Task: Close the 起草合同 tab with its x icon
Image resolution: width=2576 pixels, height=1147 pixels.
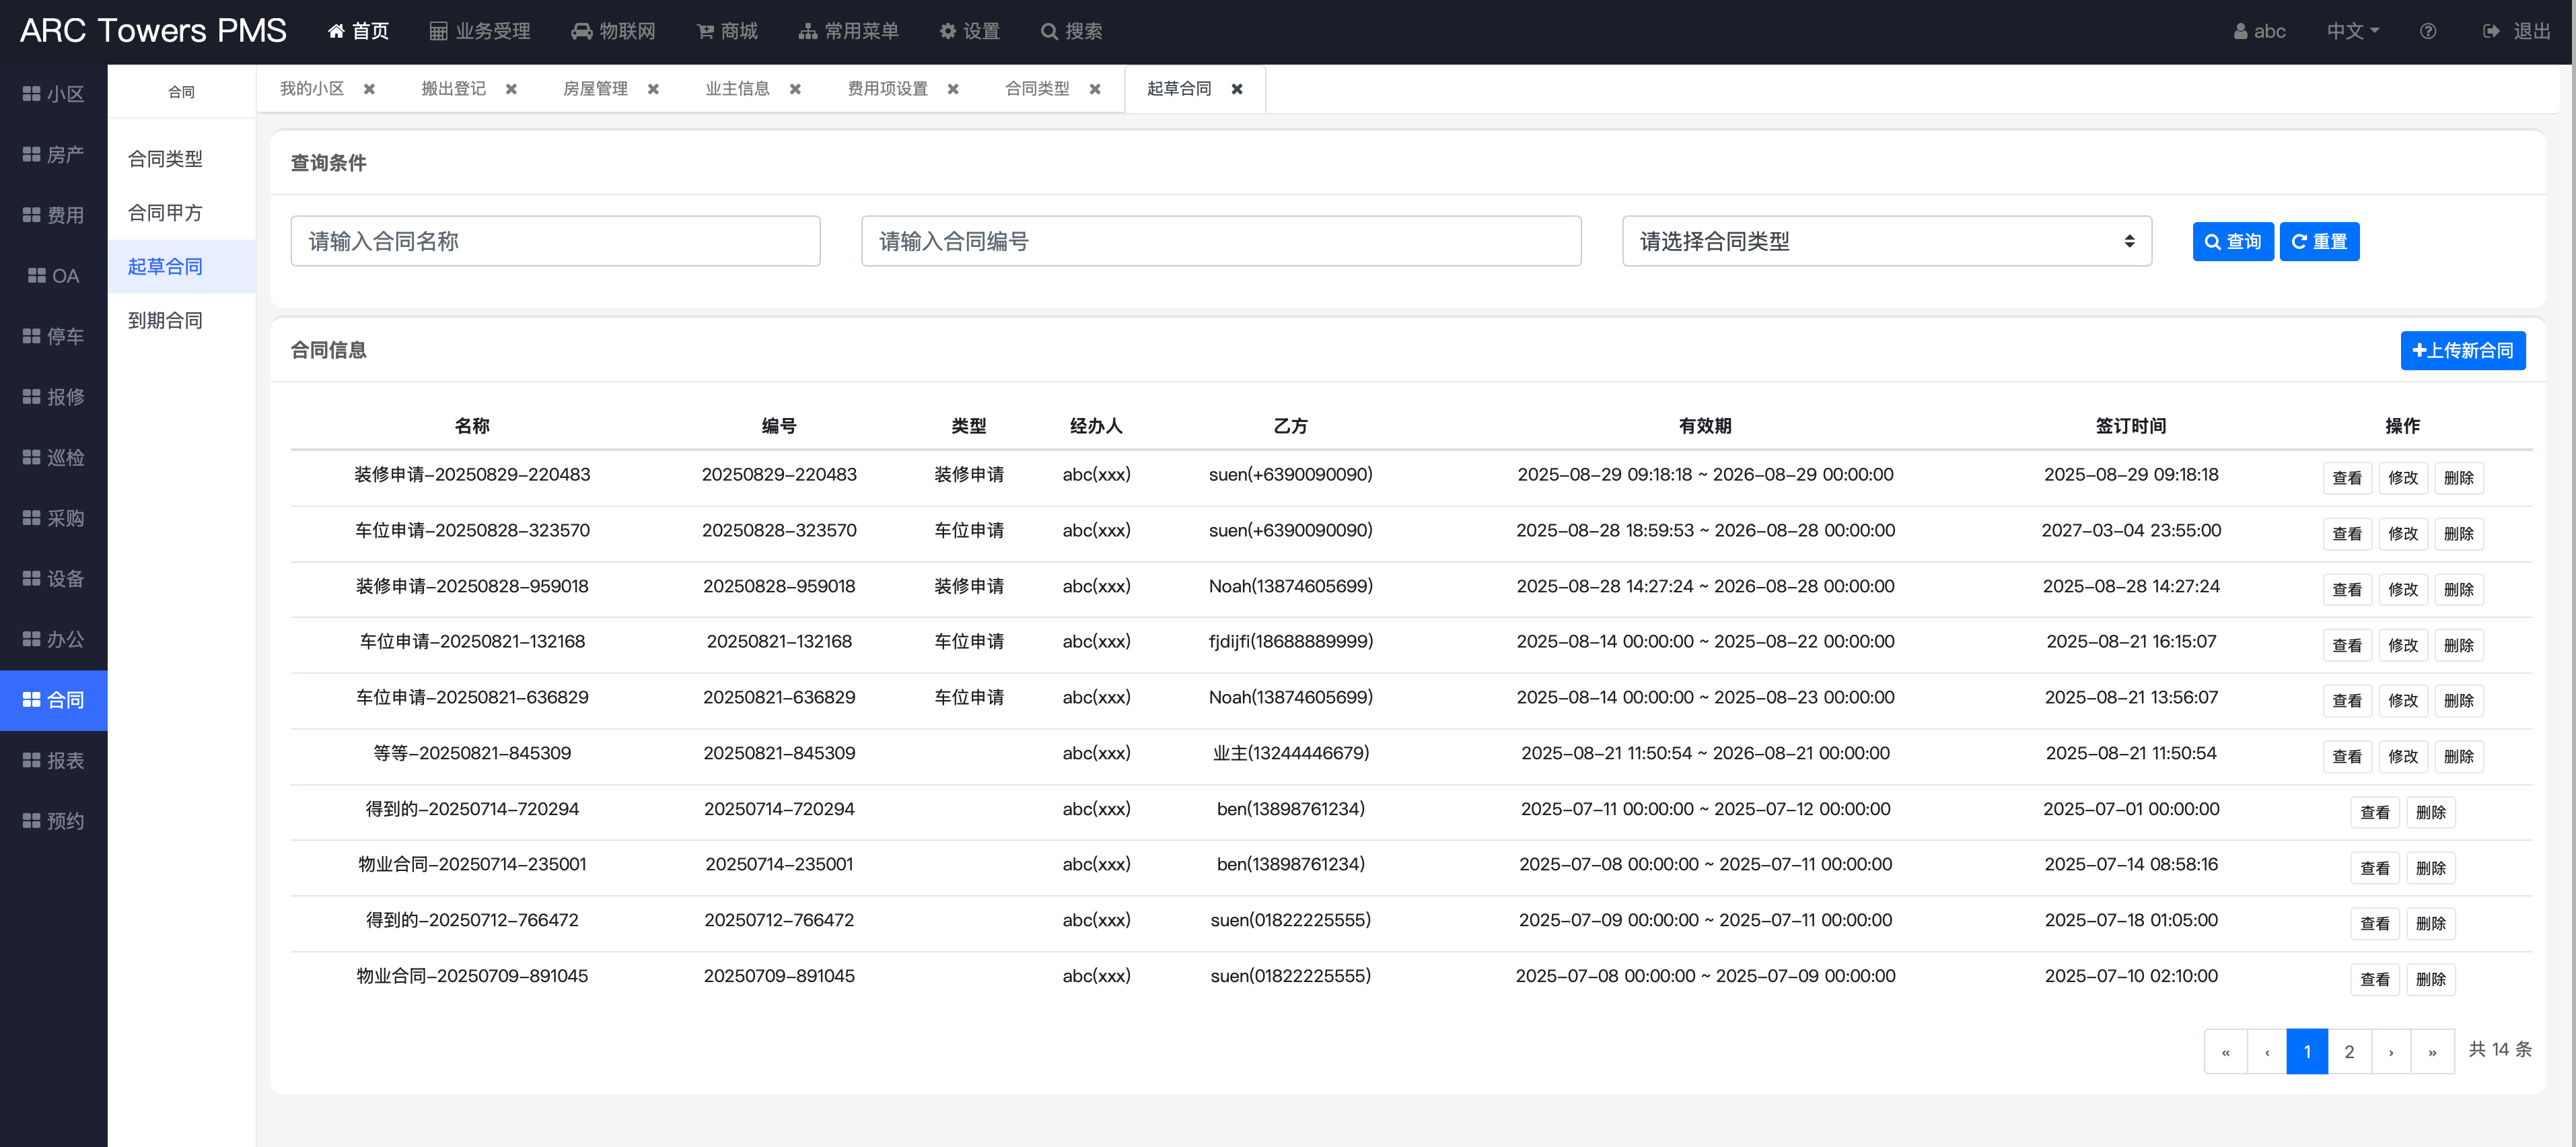Action: coord(1237,89)
